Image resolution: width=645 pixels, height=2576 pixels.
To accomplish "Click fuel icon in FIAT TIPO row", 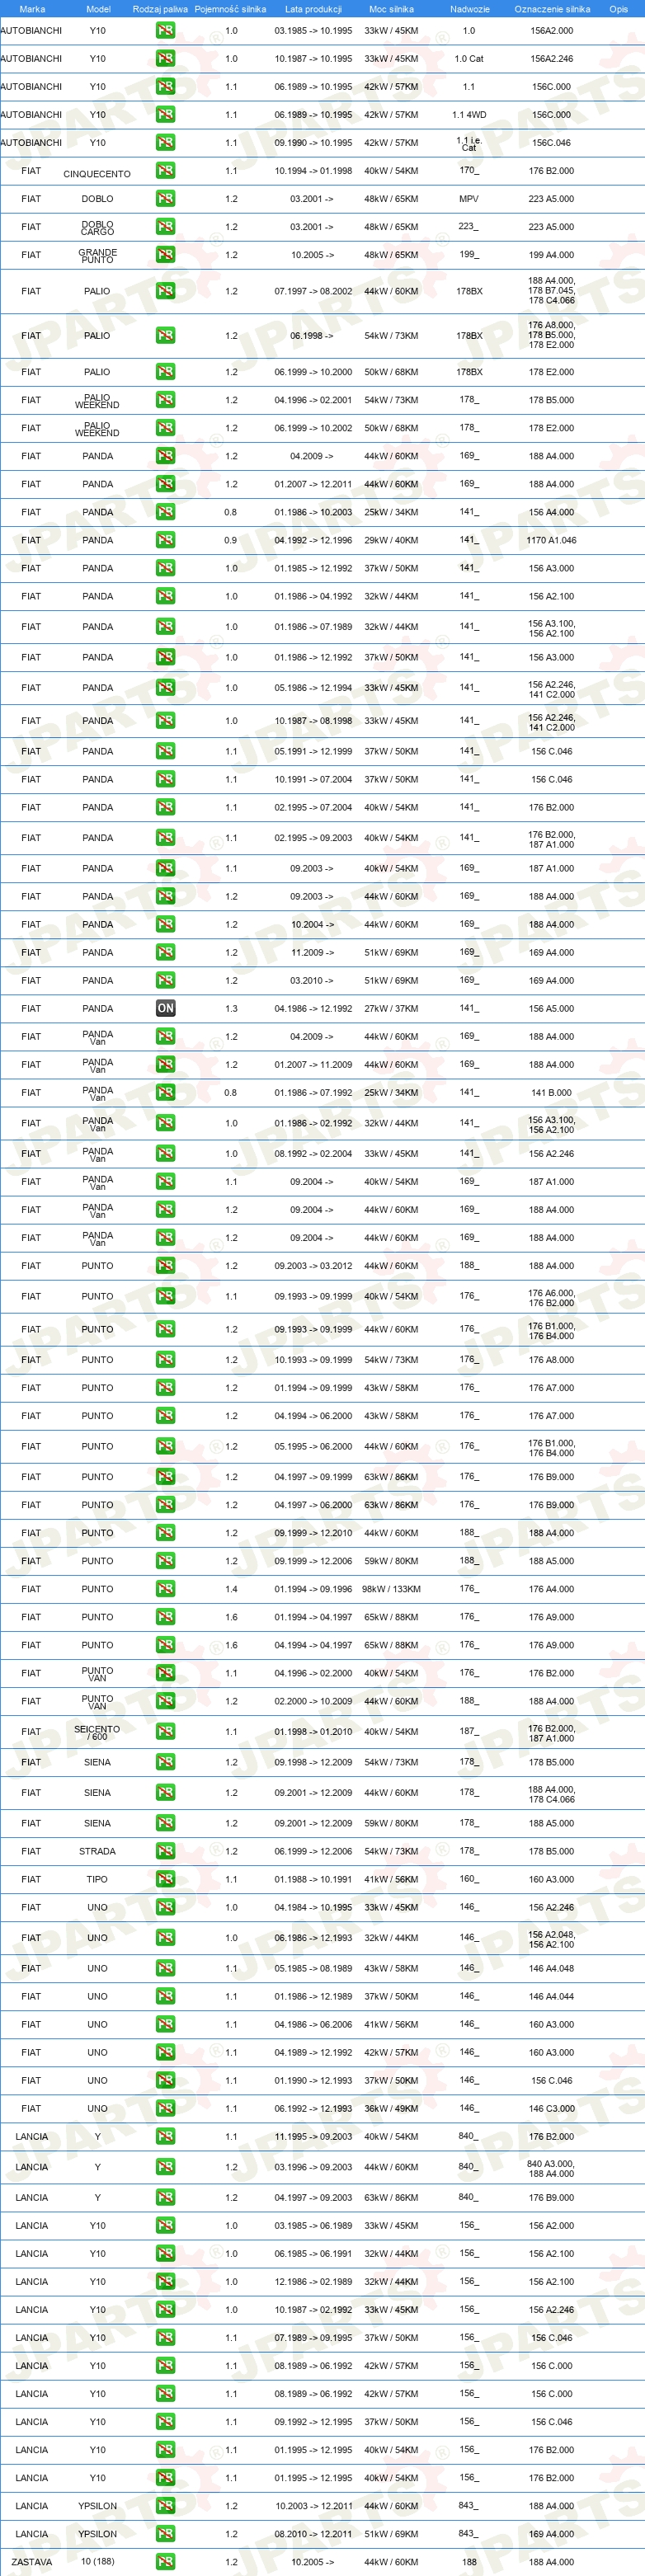I will [x=165, y=1879].
